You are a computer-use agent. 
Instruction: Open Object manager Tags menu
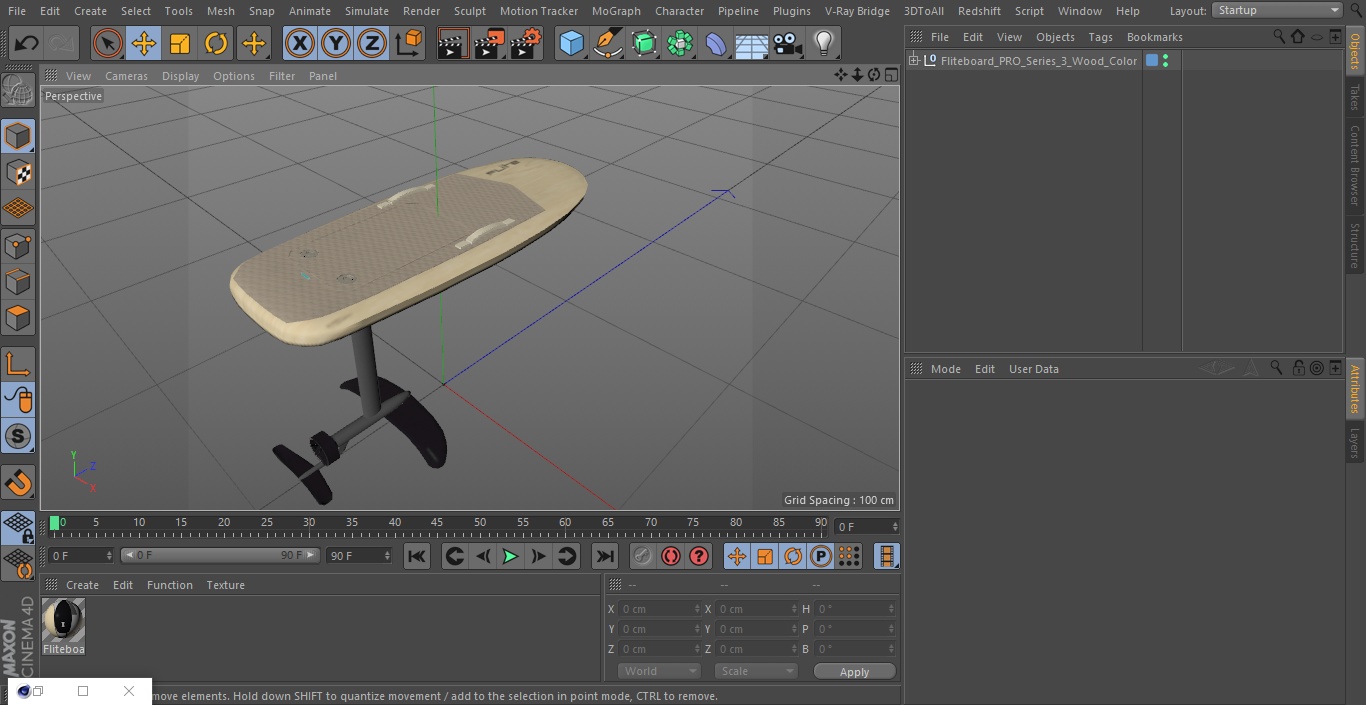point(1100,37)
